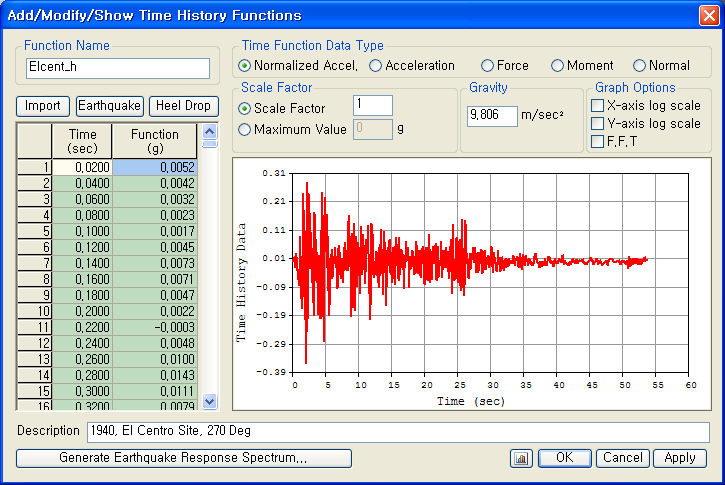
Task: Click Generate Earthquake Response Spectrum
Action: click(x=184, y=458)
